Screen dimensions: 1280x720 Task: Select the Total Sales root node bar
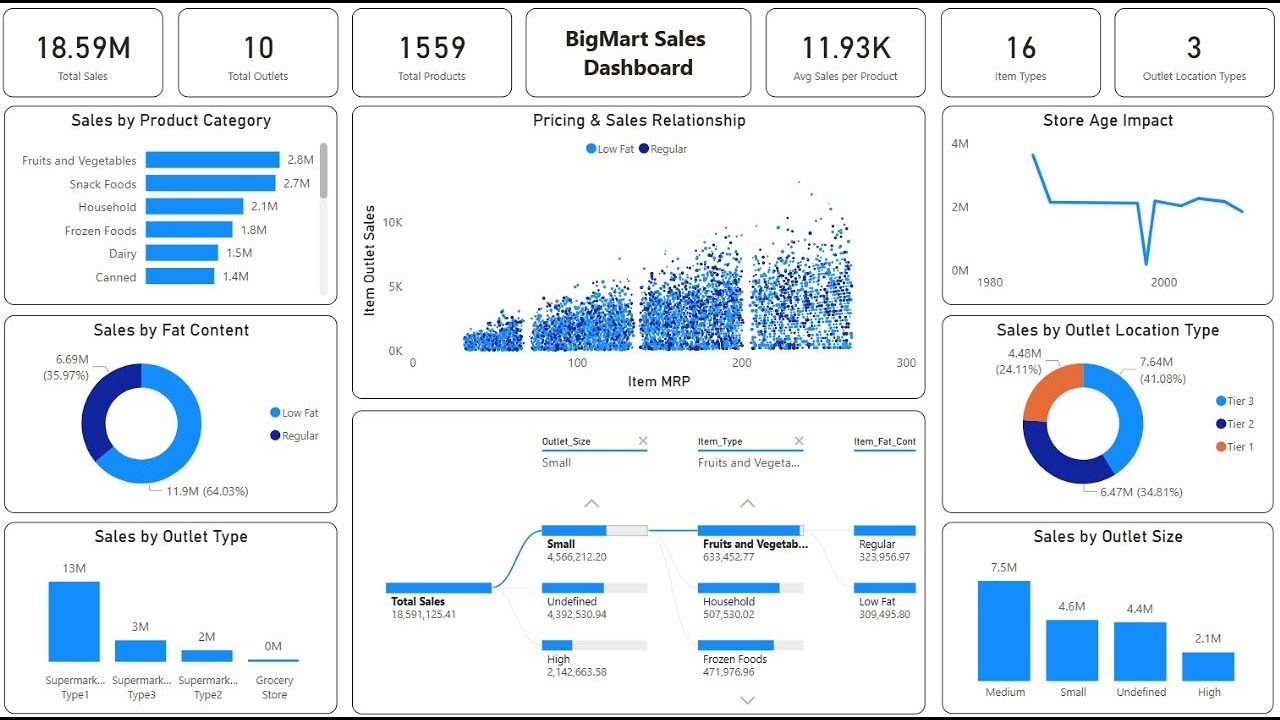(x=438, y=588)
